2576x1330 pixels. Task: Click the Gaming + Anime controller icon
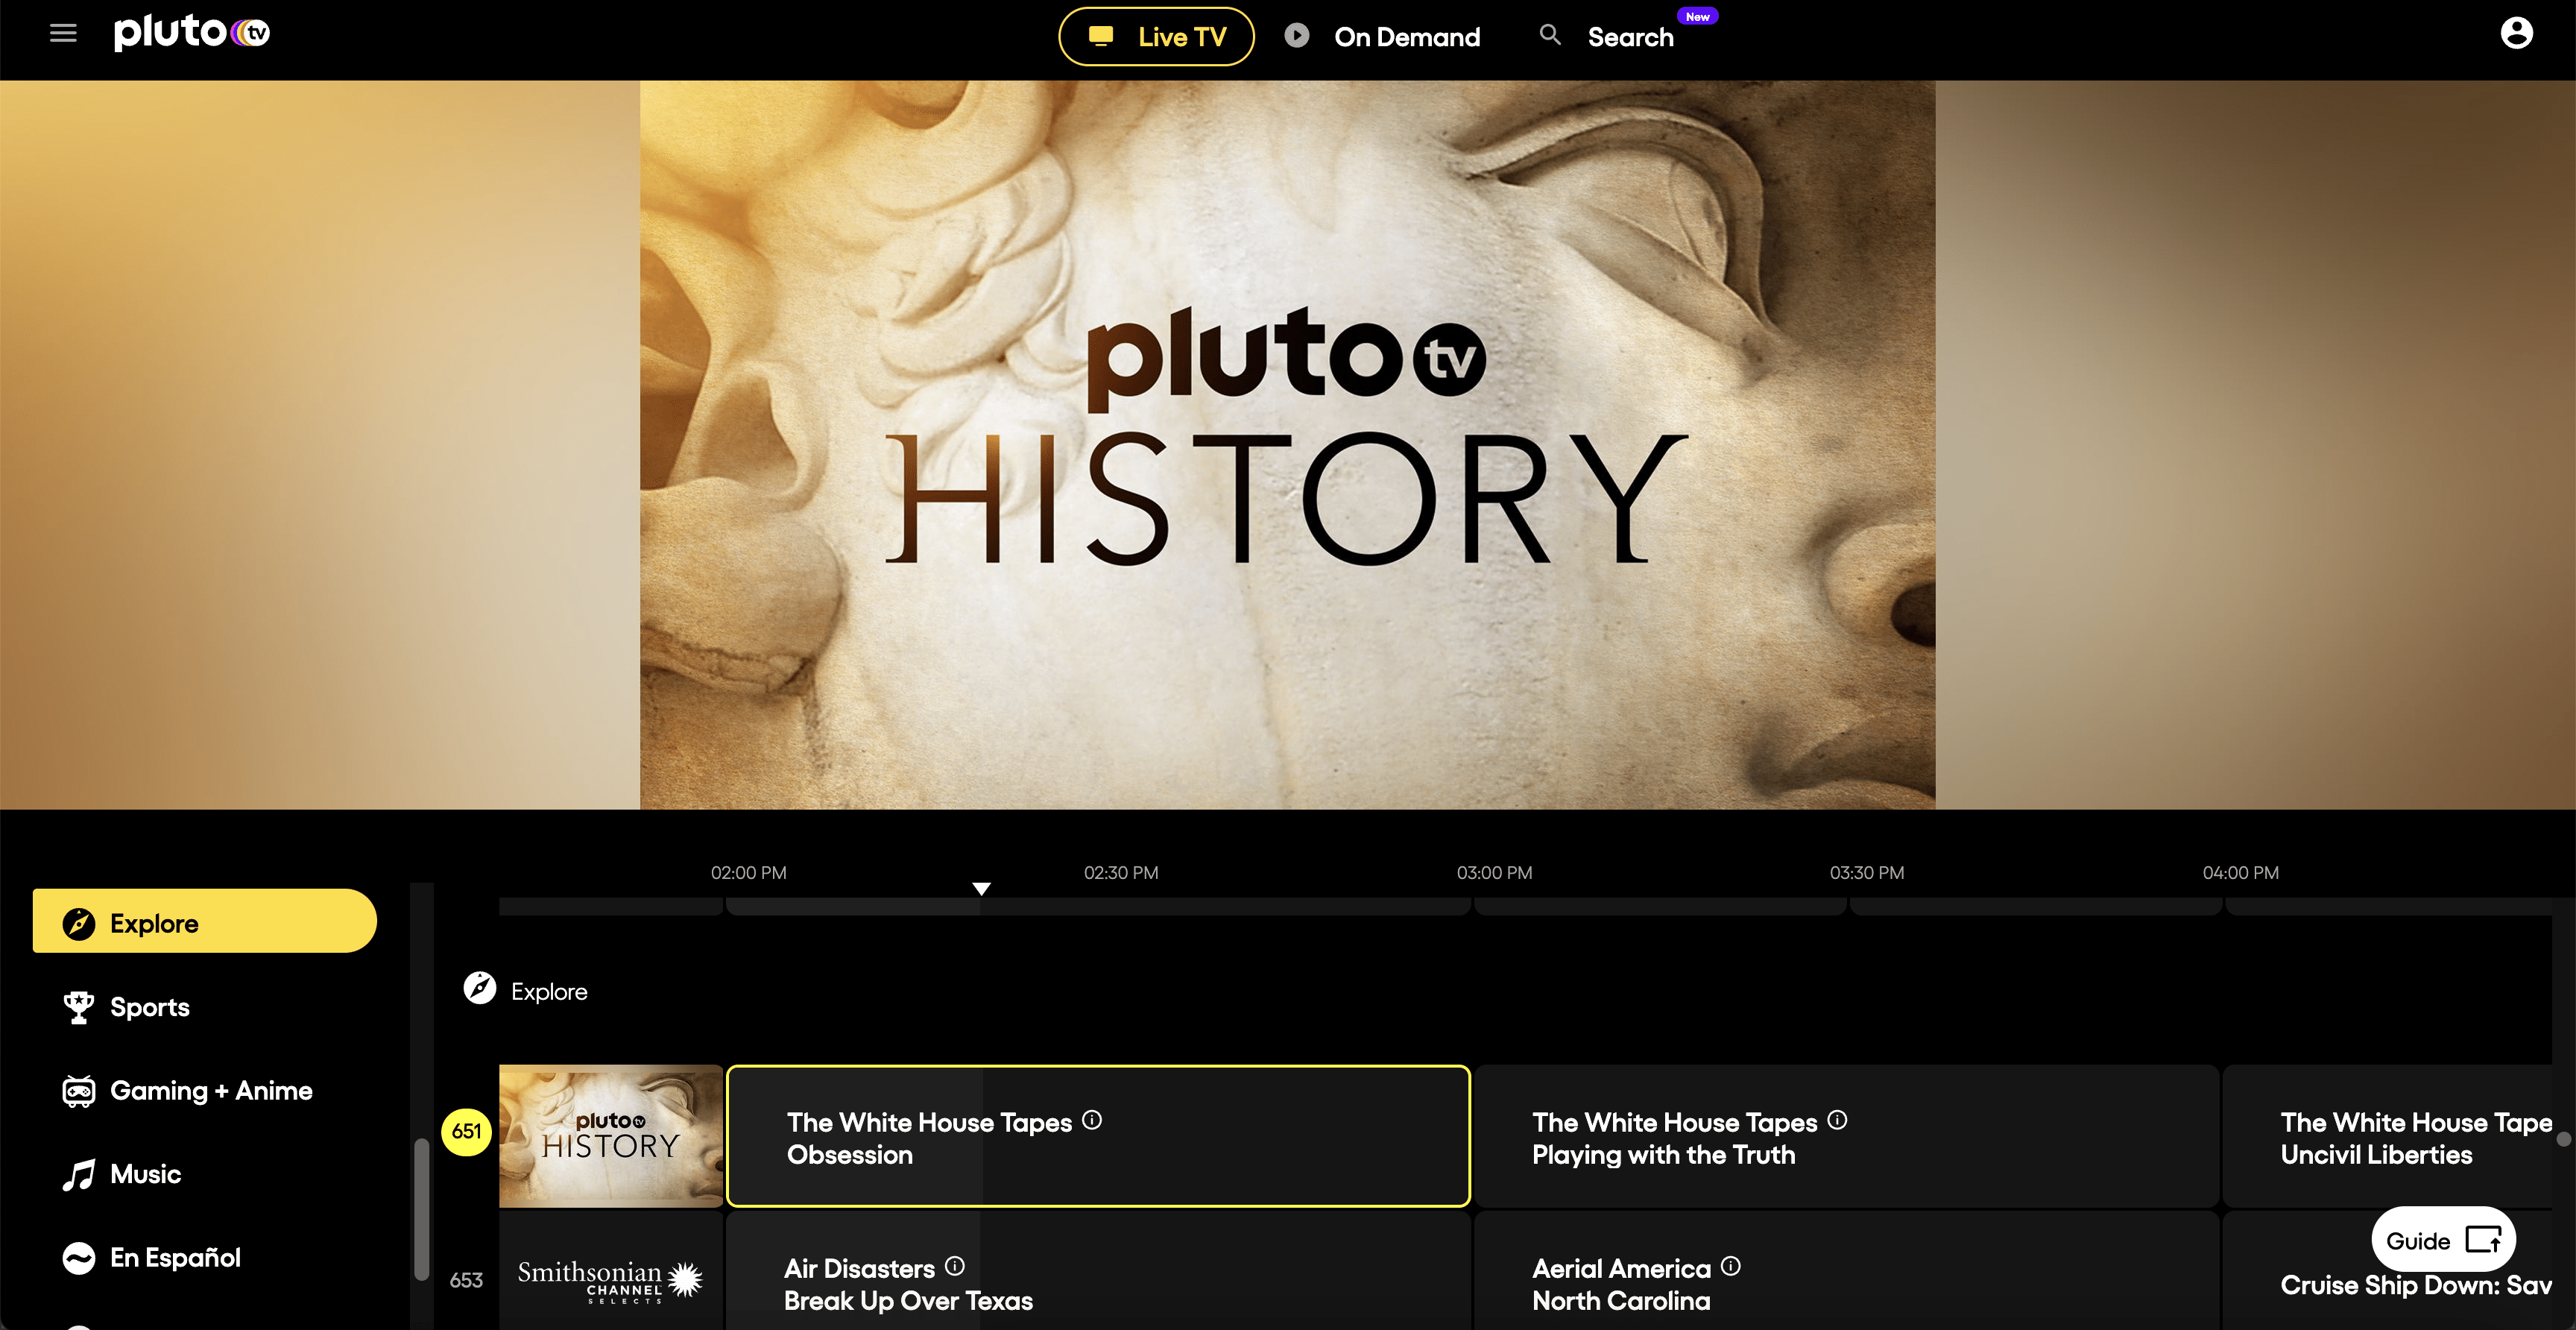(78, 1091)
